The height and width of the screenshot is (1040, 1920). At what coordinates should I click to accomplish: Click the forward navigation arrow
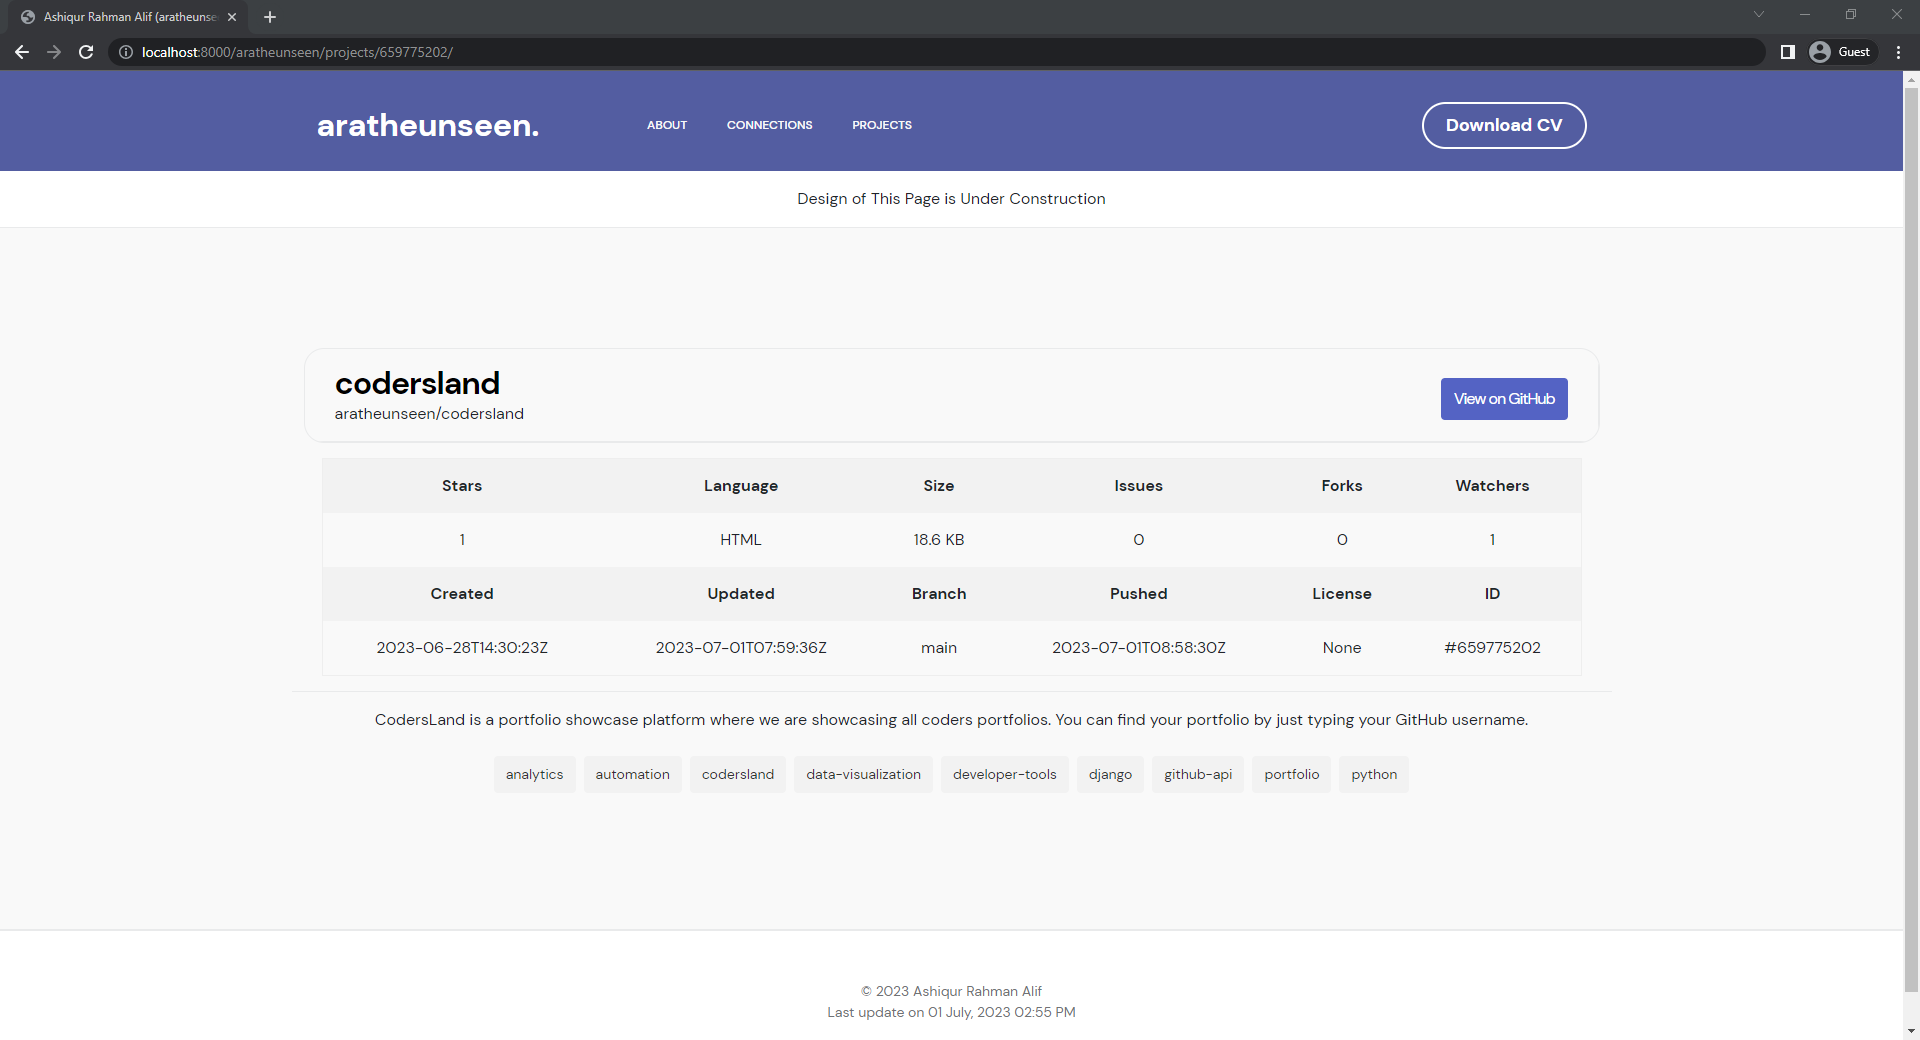click(x=53, y=52)
